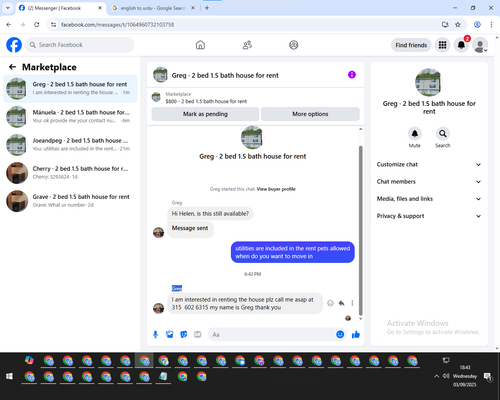Image resolution: width=500 pixels, height=400 pixels.
Task: Click the blue 'utilities are included' message bubble
Action: click(x=293, y=252)
